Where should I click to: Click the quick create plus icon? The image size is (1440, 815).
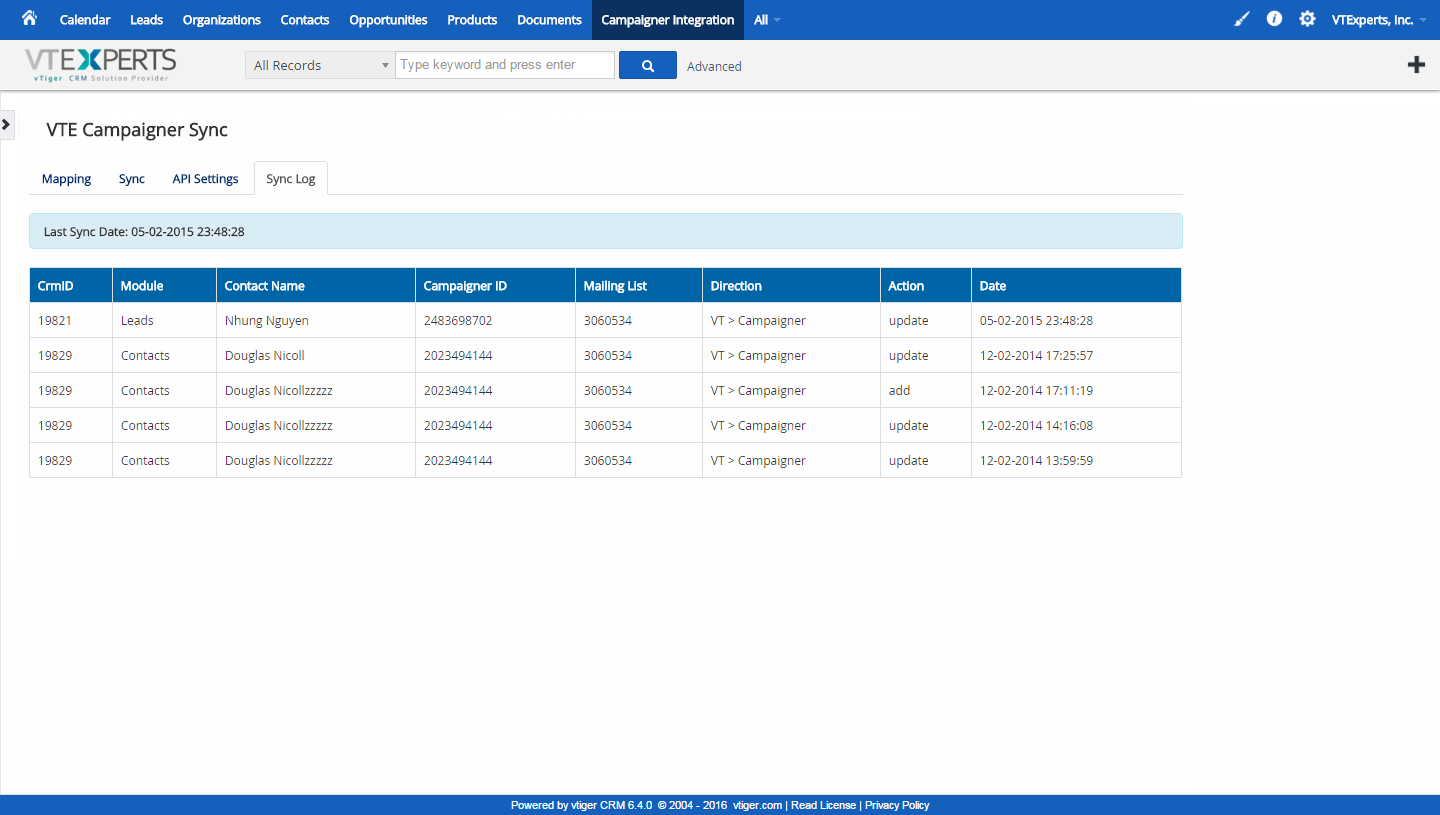click(x=1416, y=65)
